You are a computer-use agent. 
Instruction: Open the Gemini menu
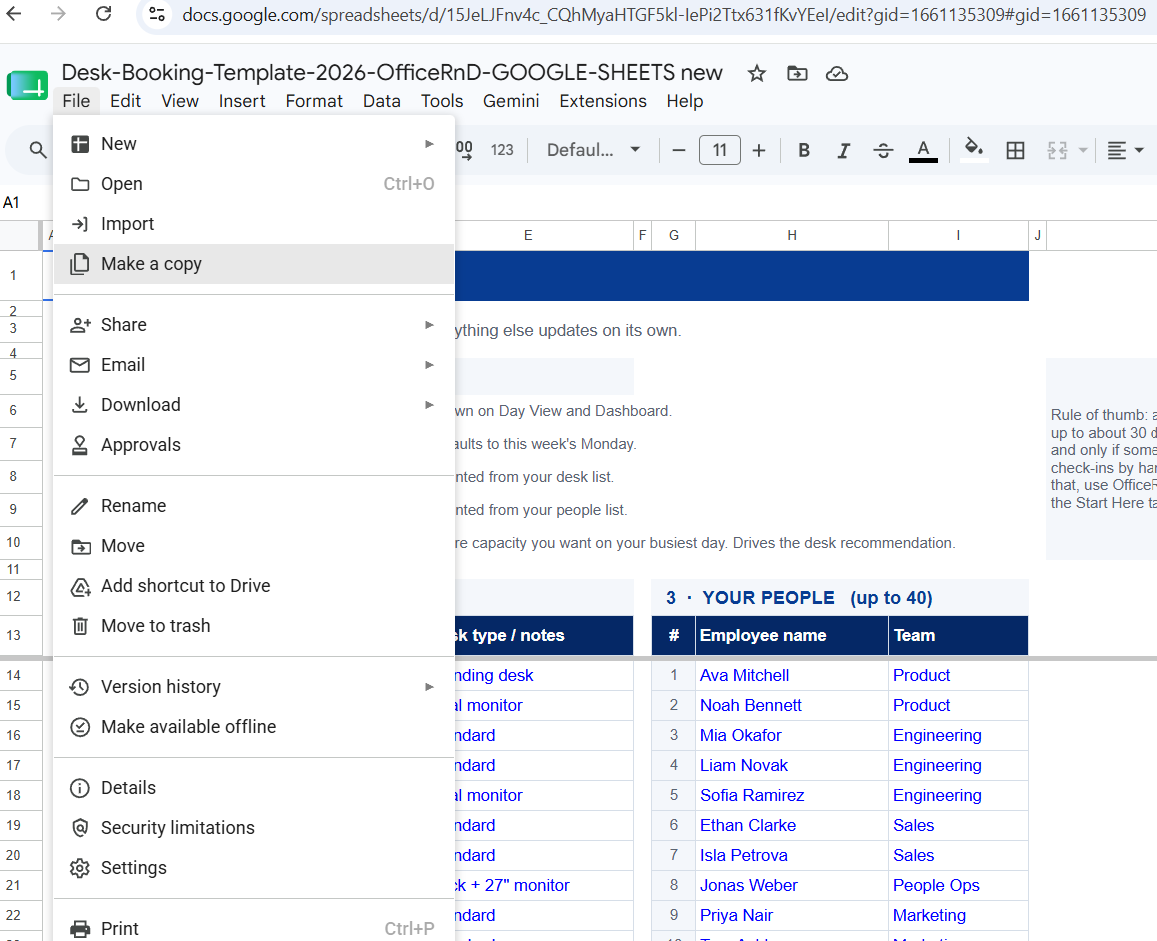[511, 101]
